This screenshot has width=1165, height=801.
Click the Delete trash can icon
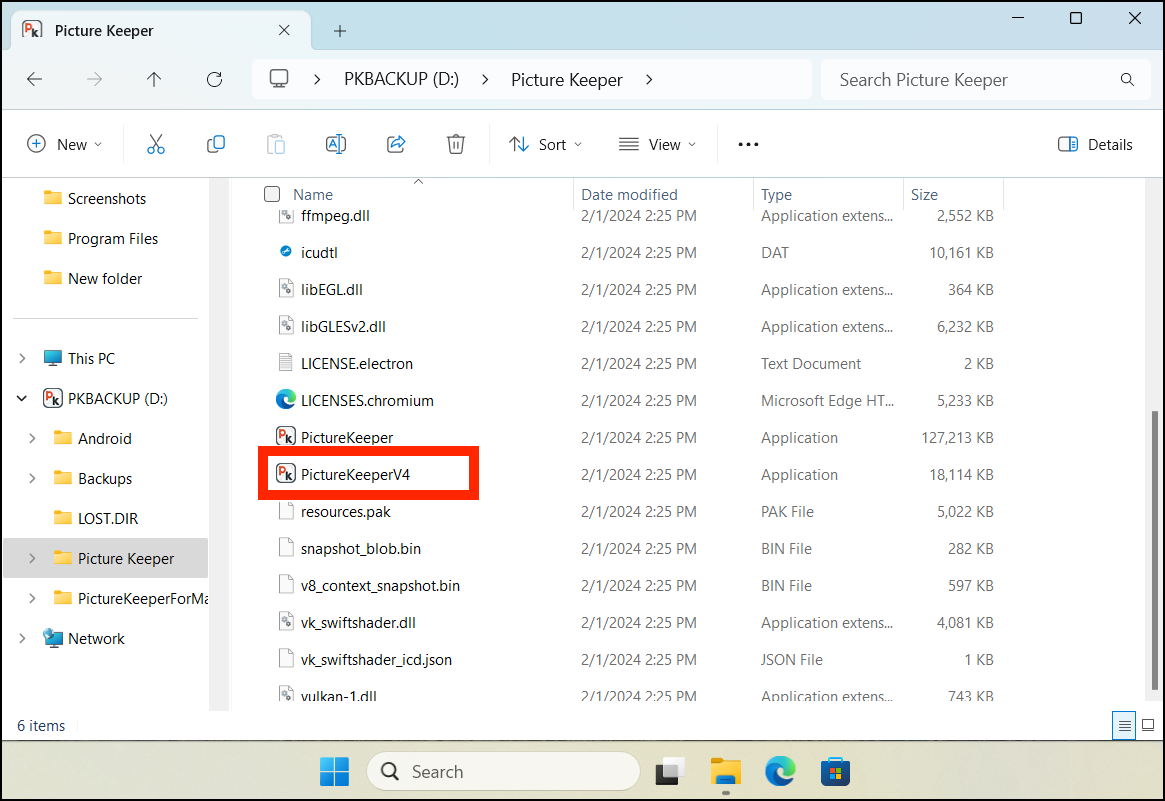coord(455,144)
